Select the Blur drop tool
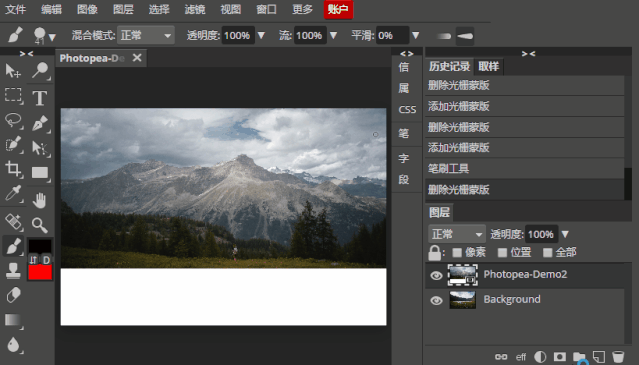 pyautogui.click(x=13, y=345)
